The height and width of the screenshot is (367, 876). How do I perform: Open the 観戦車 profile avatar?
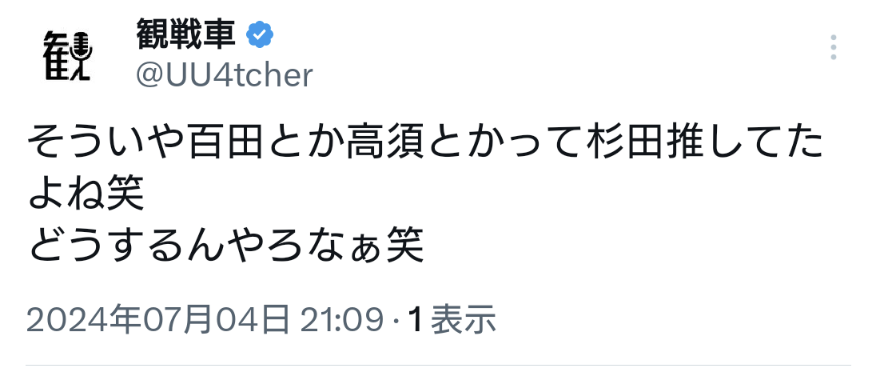point(68,56)
